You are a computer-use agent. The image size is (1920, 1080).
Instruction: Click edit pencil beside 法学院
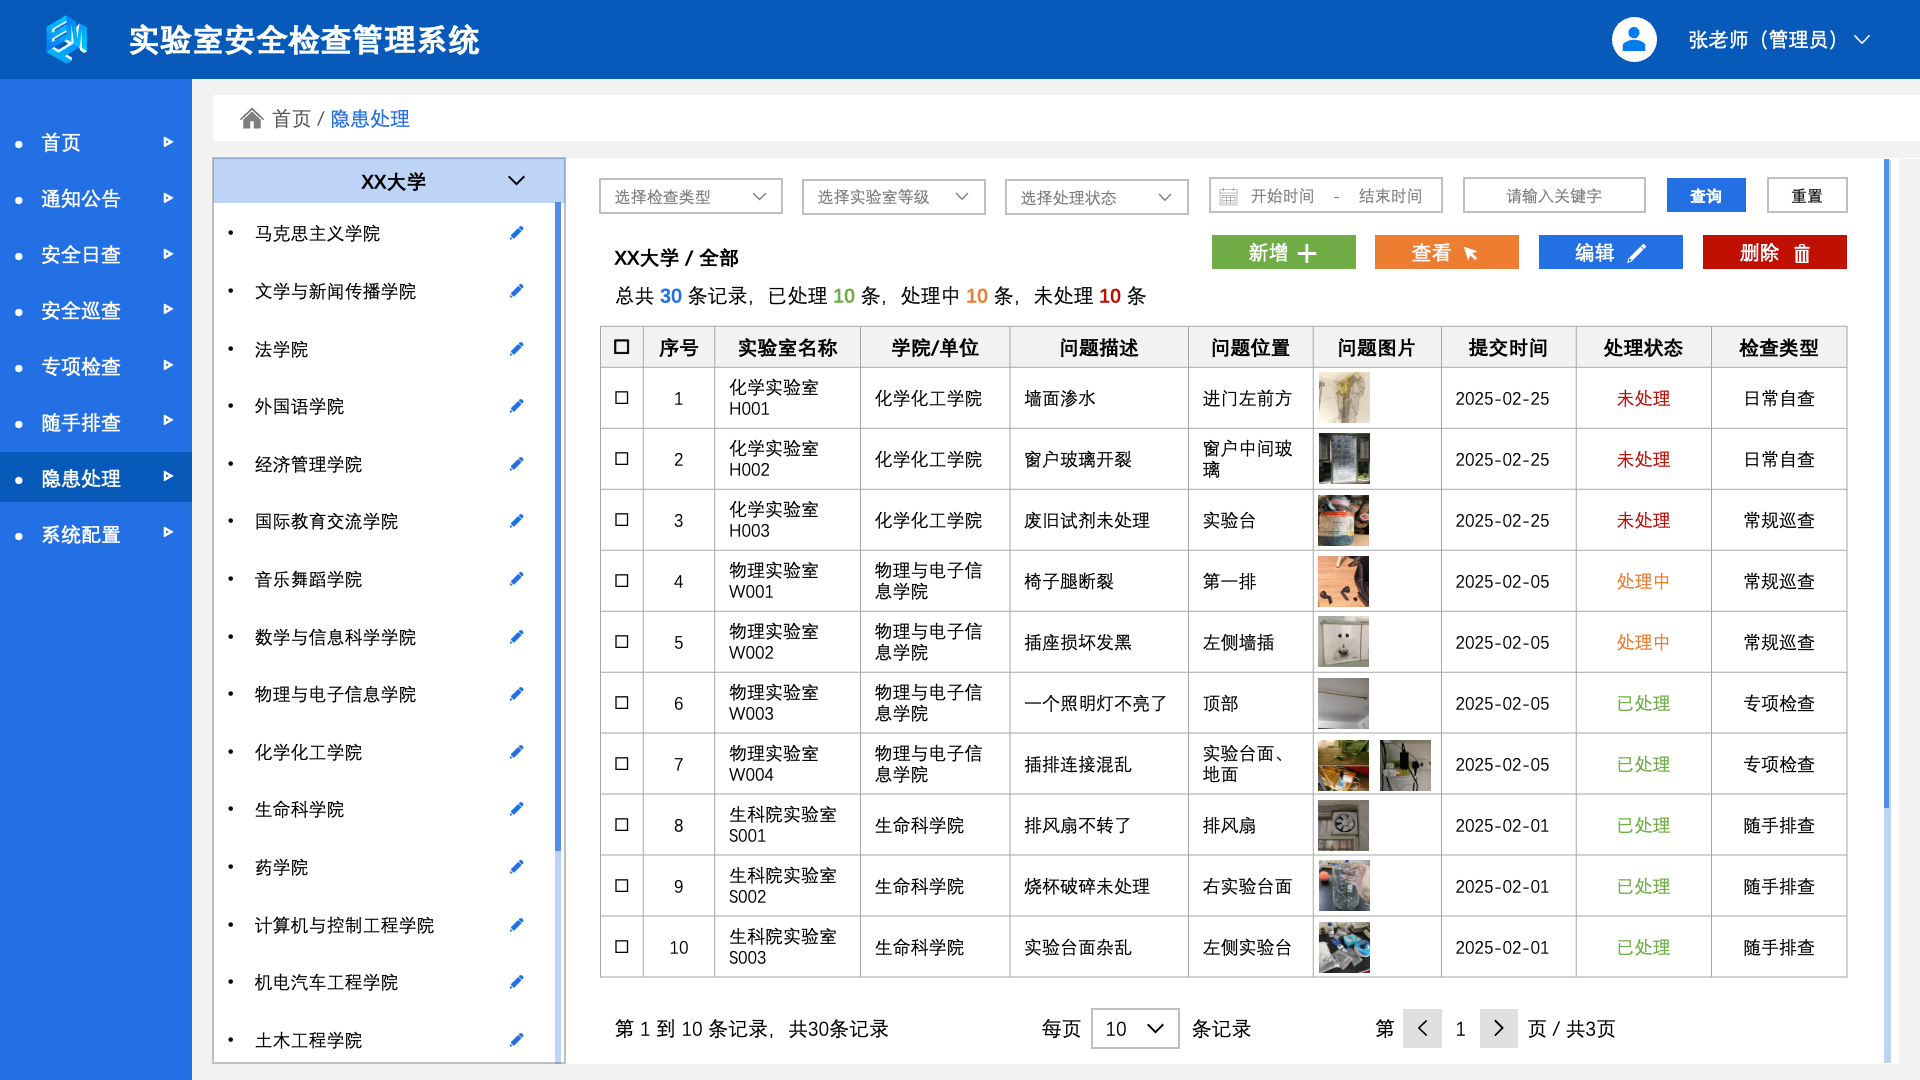[x=516, y=349]
